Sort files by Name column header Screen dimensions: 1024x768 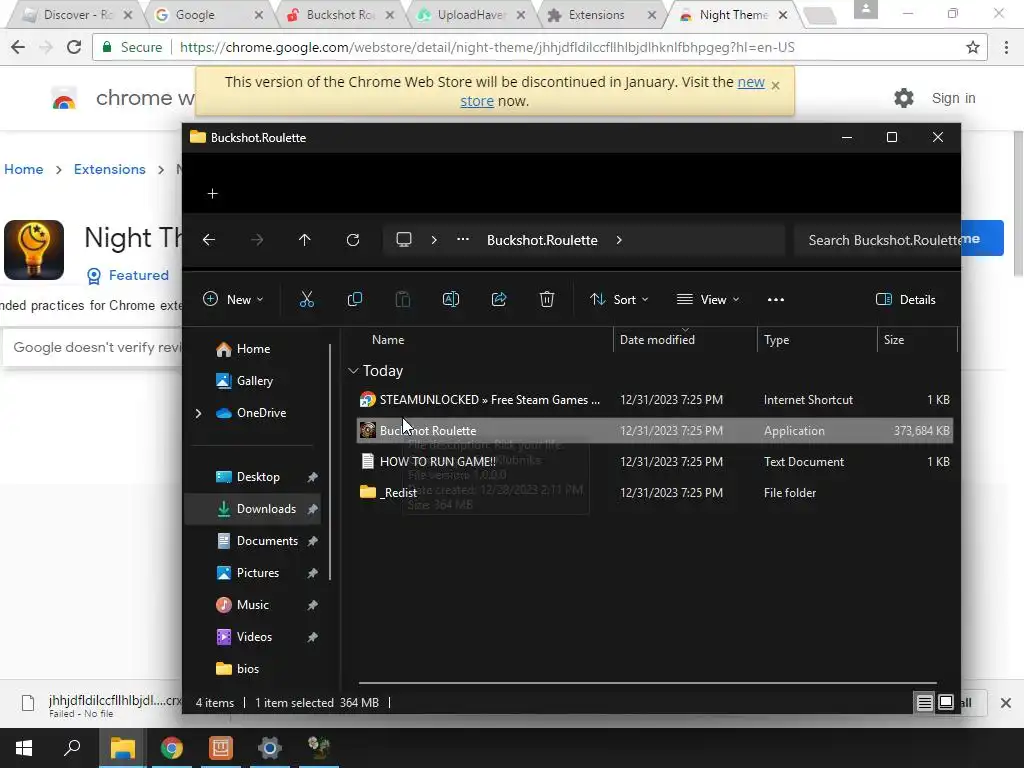[388, 340]
